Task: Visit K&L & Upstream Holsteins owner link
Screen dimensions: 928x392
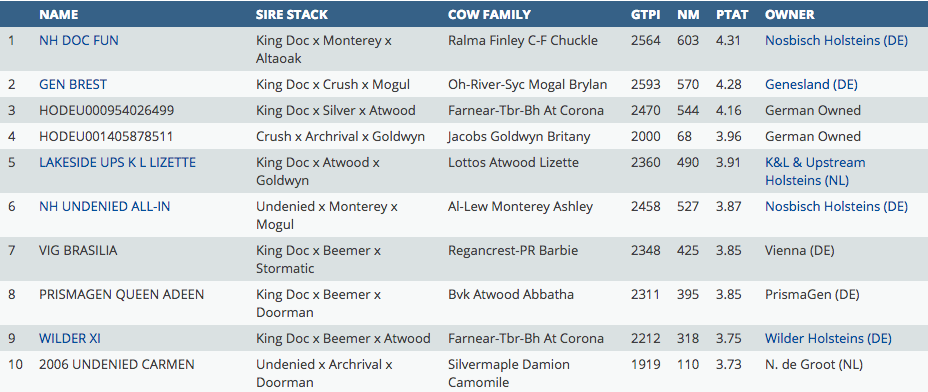Action: tap(815, 171)
